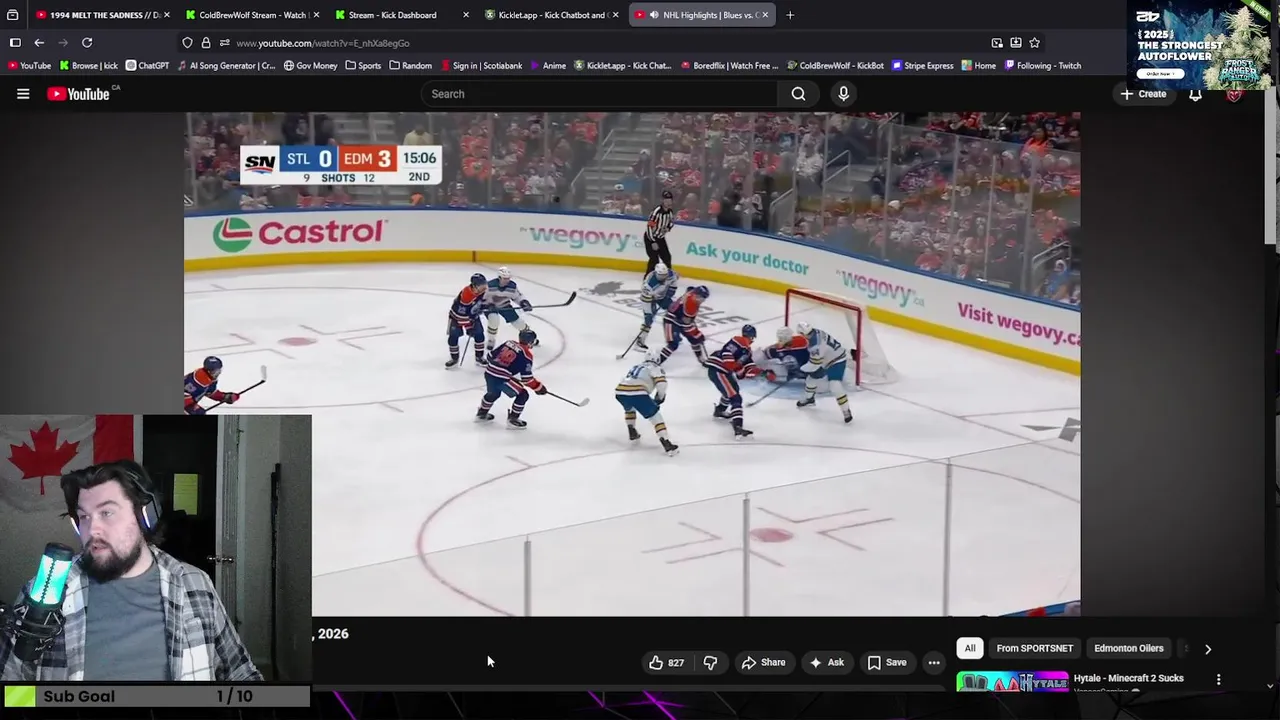Filter by From SPORTSNET chip
The image size is (1280, 720).
point(1035,648)
